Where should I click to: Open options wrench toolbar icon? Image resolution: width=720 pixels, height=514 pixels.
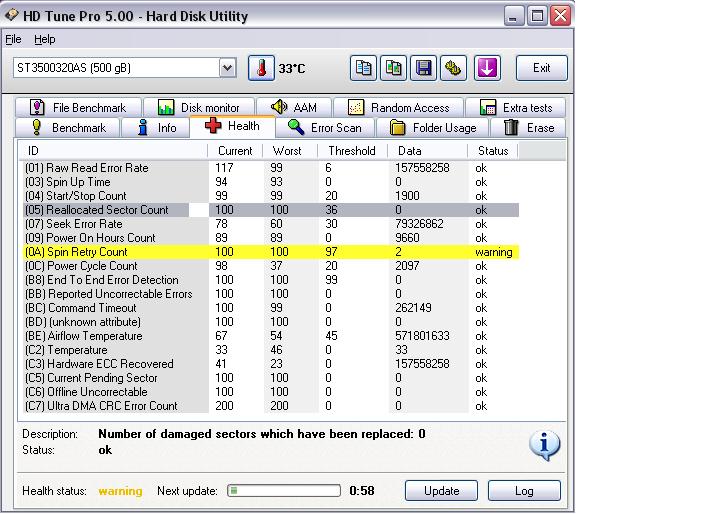click(453, 68)
